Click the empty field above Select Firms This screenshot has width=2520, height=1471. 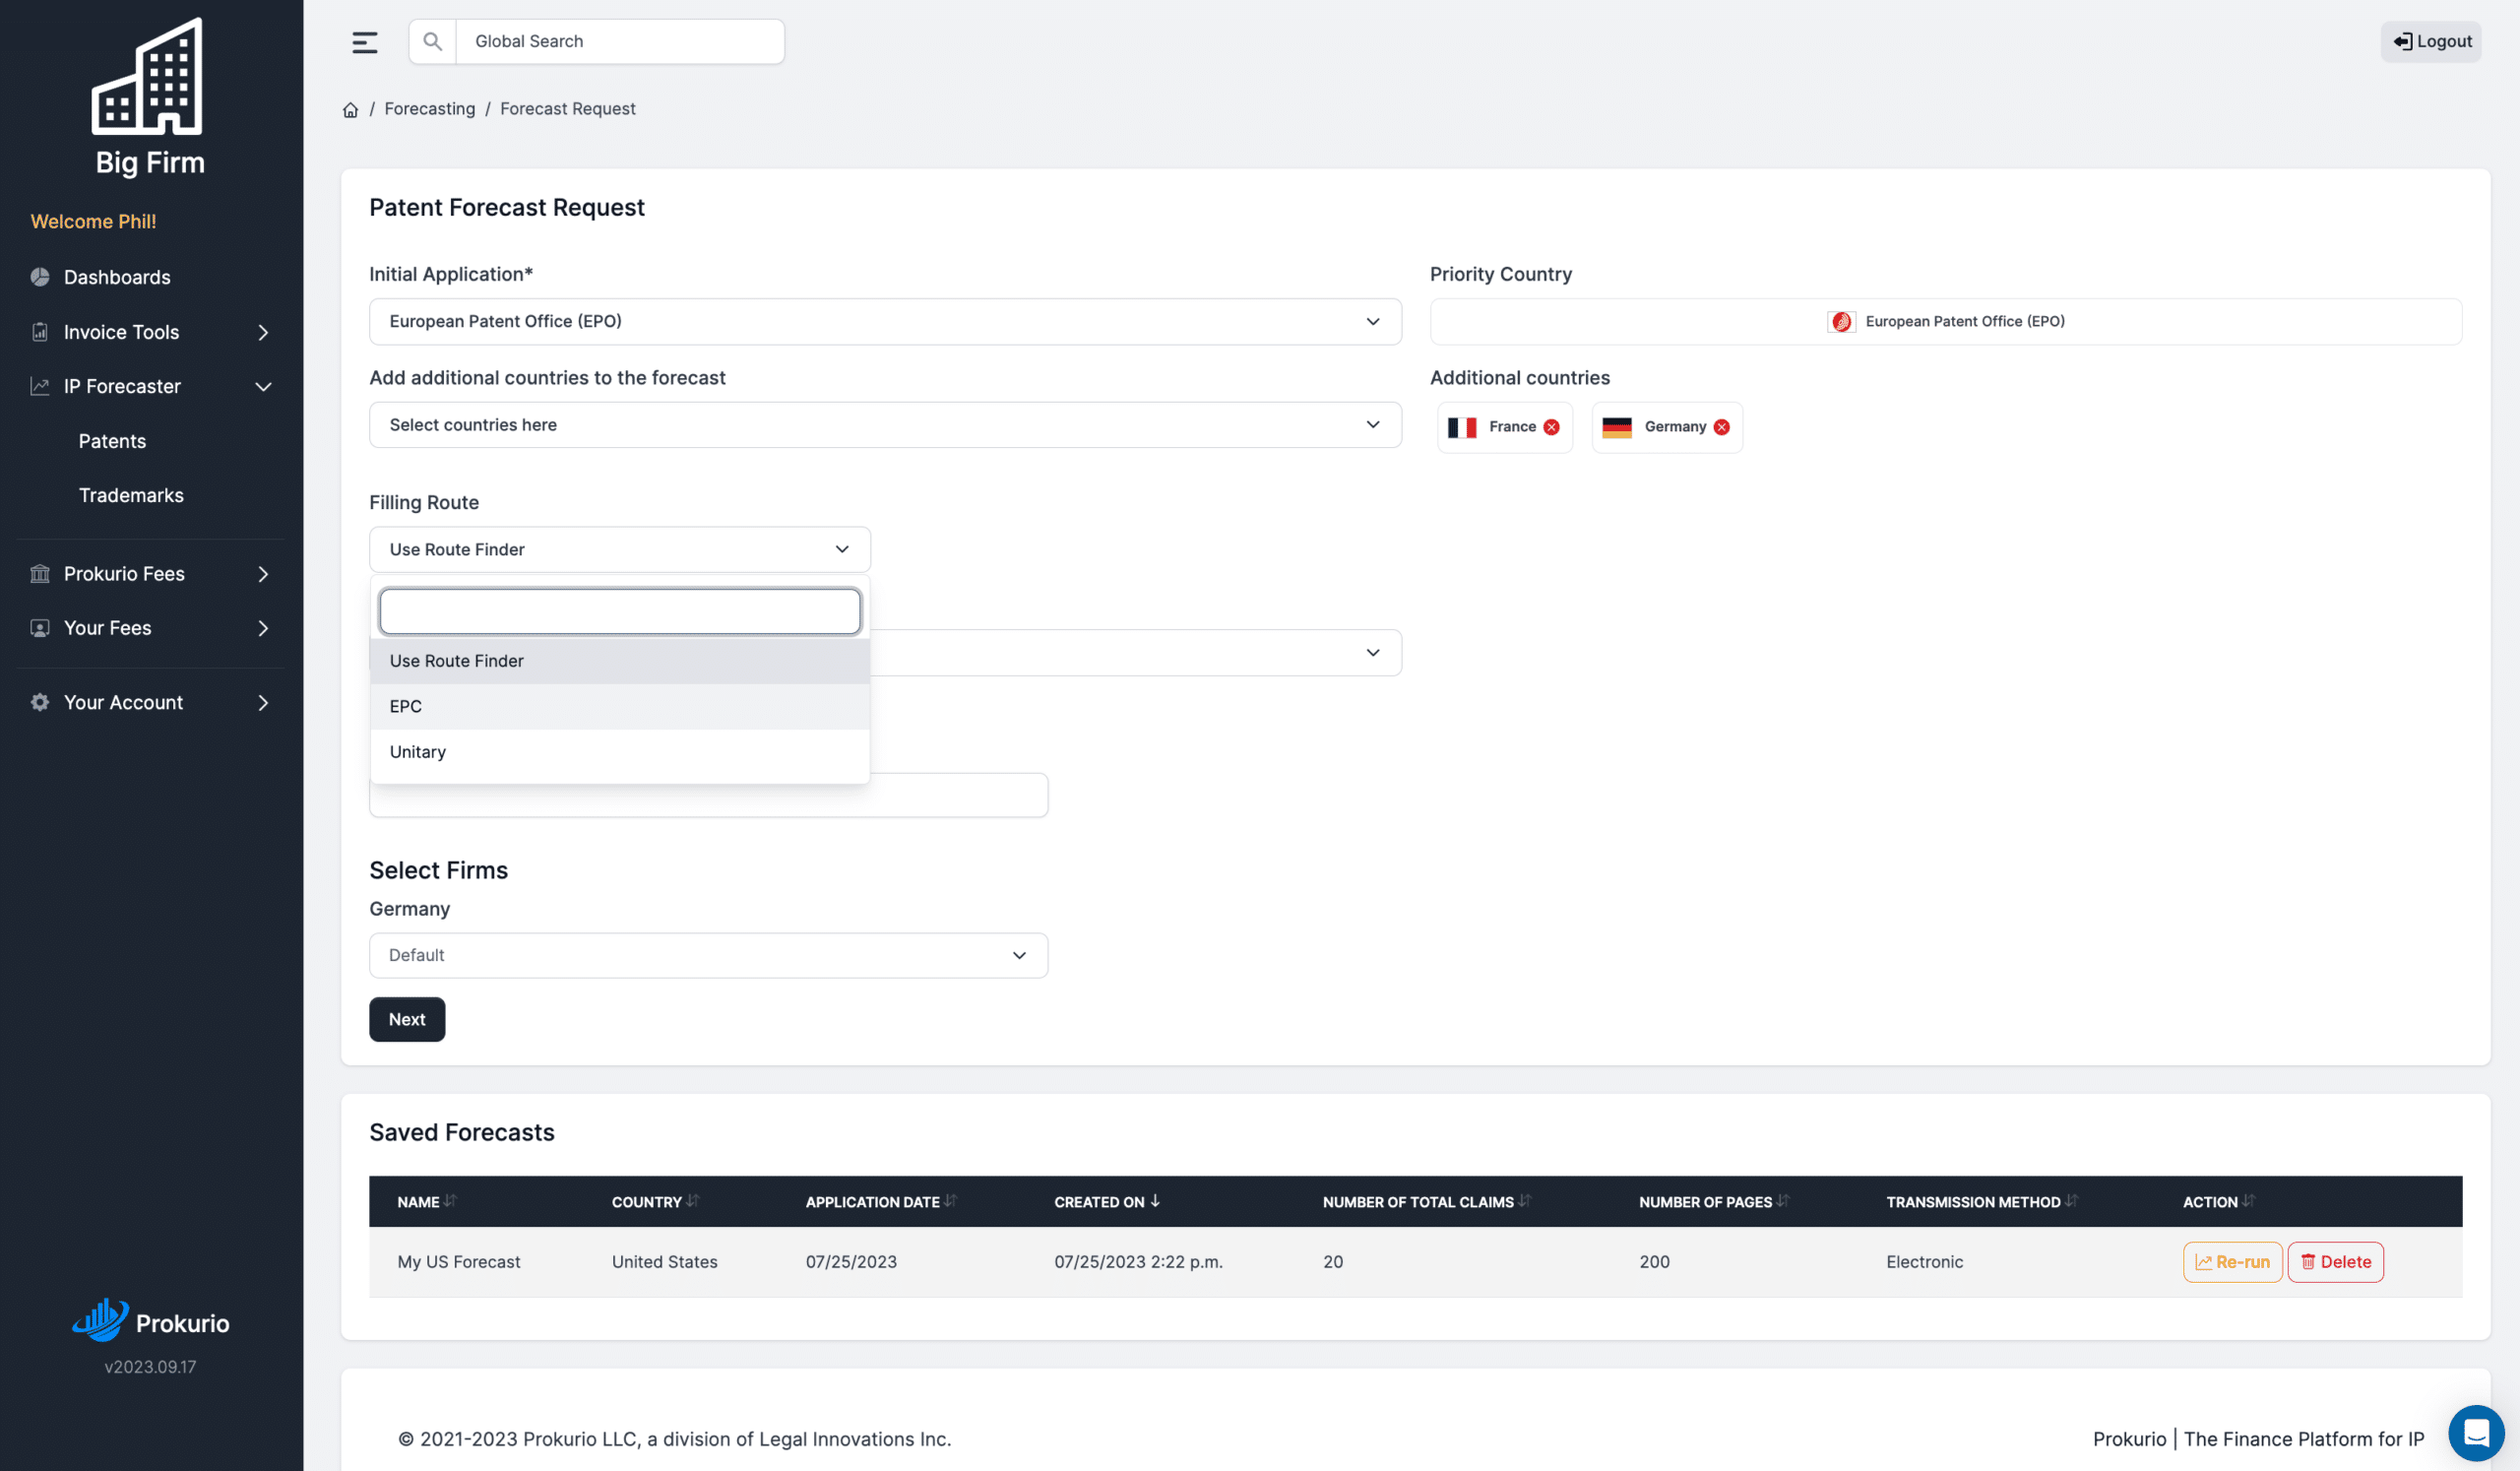[708, 795]
